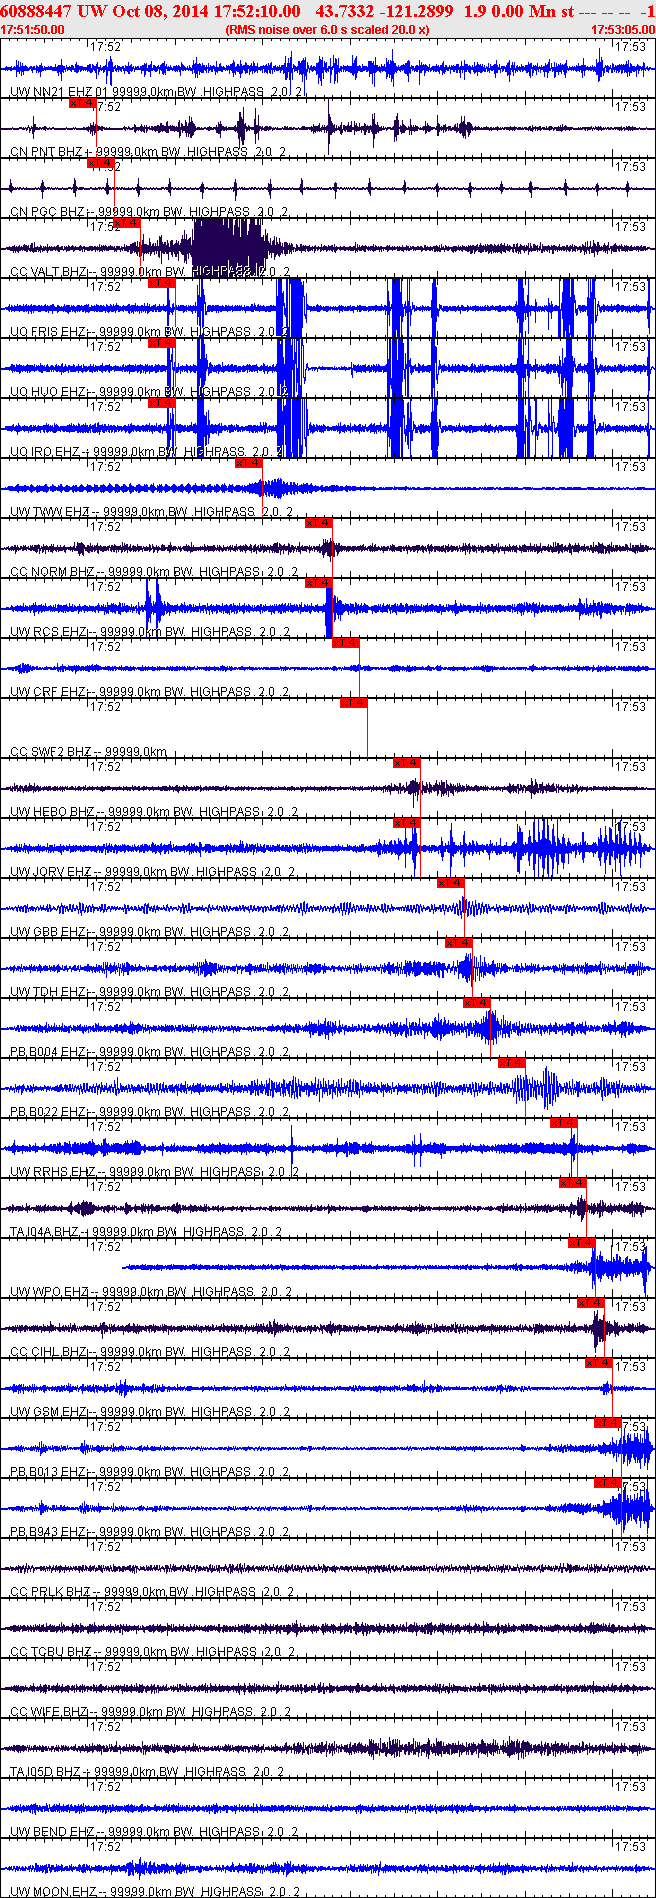Click the red pick flag on NORM trace

318,523
